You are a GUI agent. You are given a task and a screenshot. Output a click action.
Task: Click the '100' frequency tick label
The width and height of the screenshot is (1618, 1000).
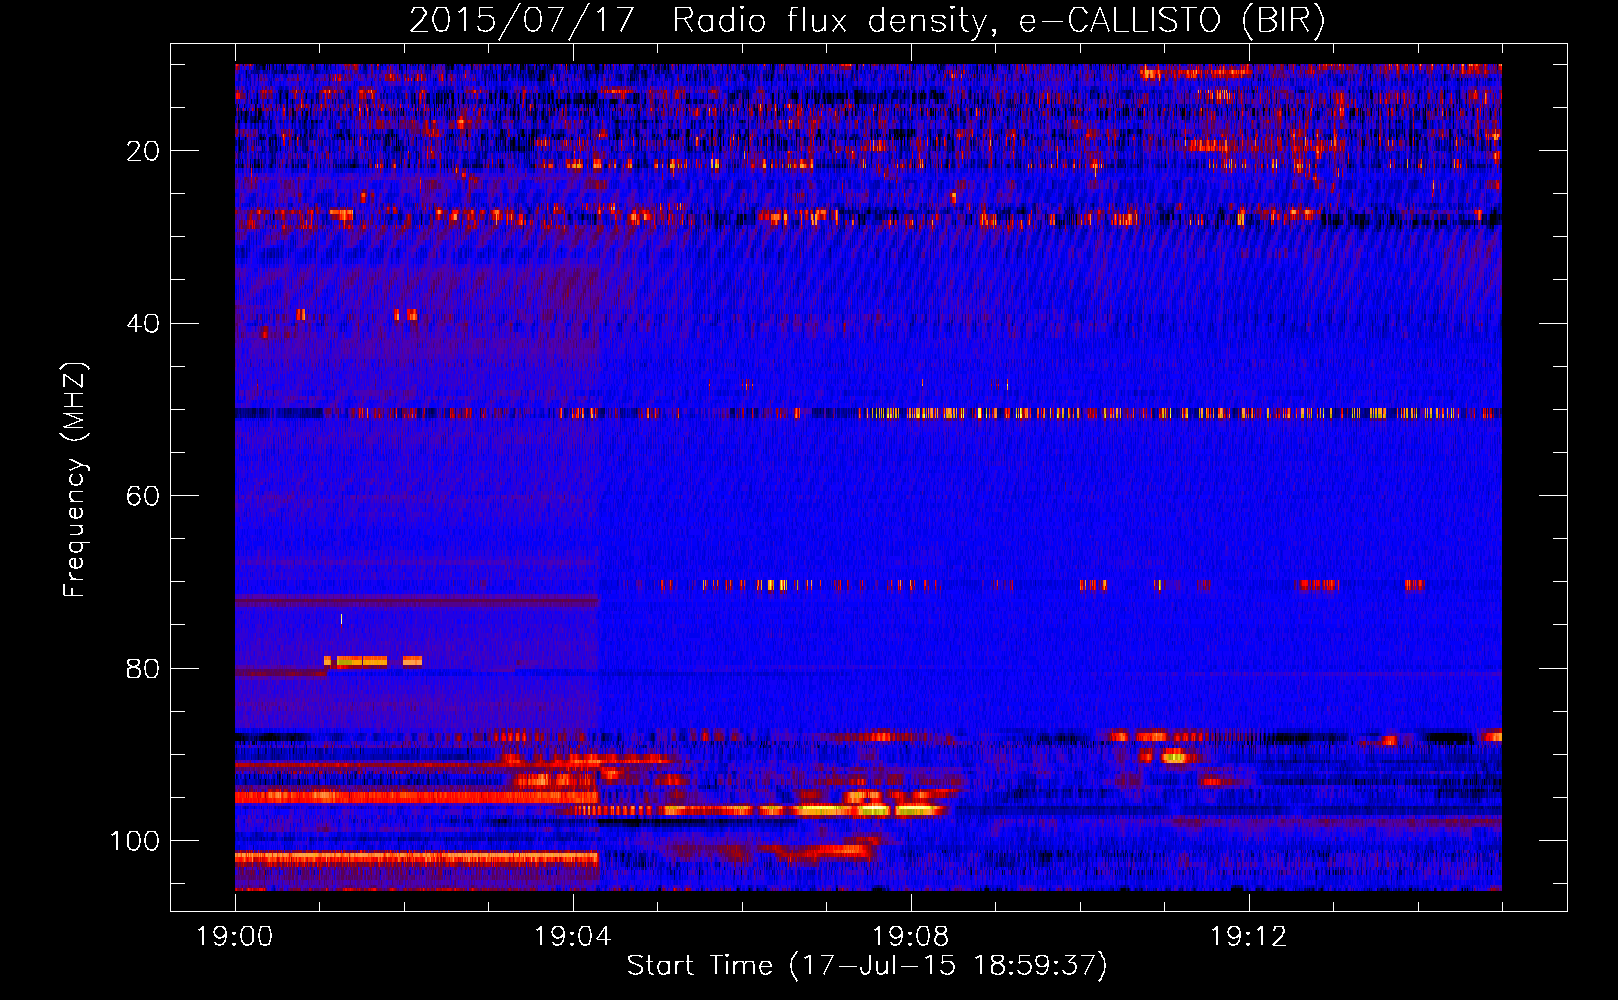click(x=135, y=841)
